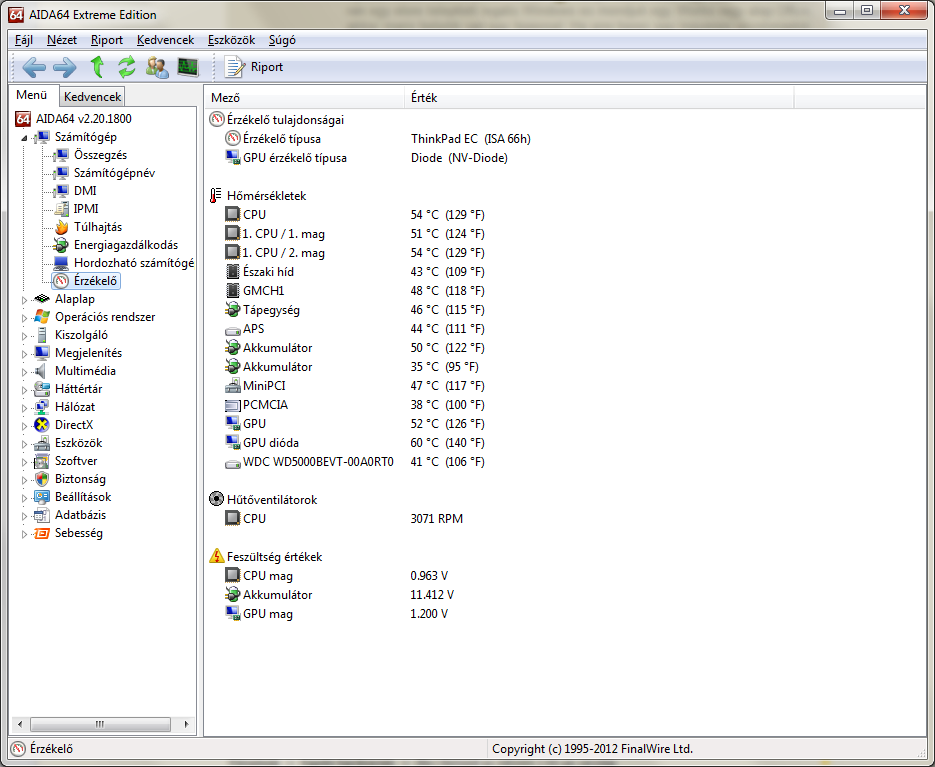
Task: Open the Súgó menu
Action: pyautogui.click(x=282, y=40)
